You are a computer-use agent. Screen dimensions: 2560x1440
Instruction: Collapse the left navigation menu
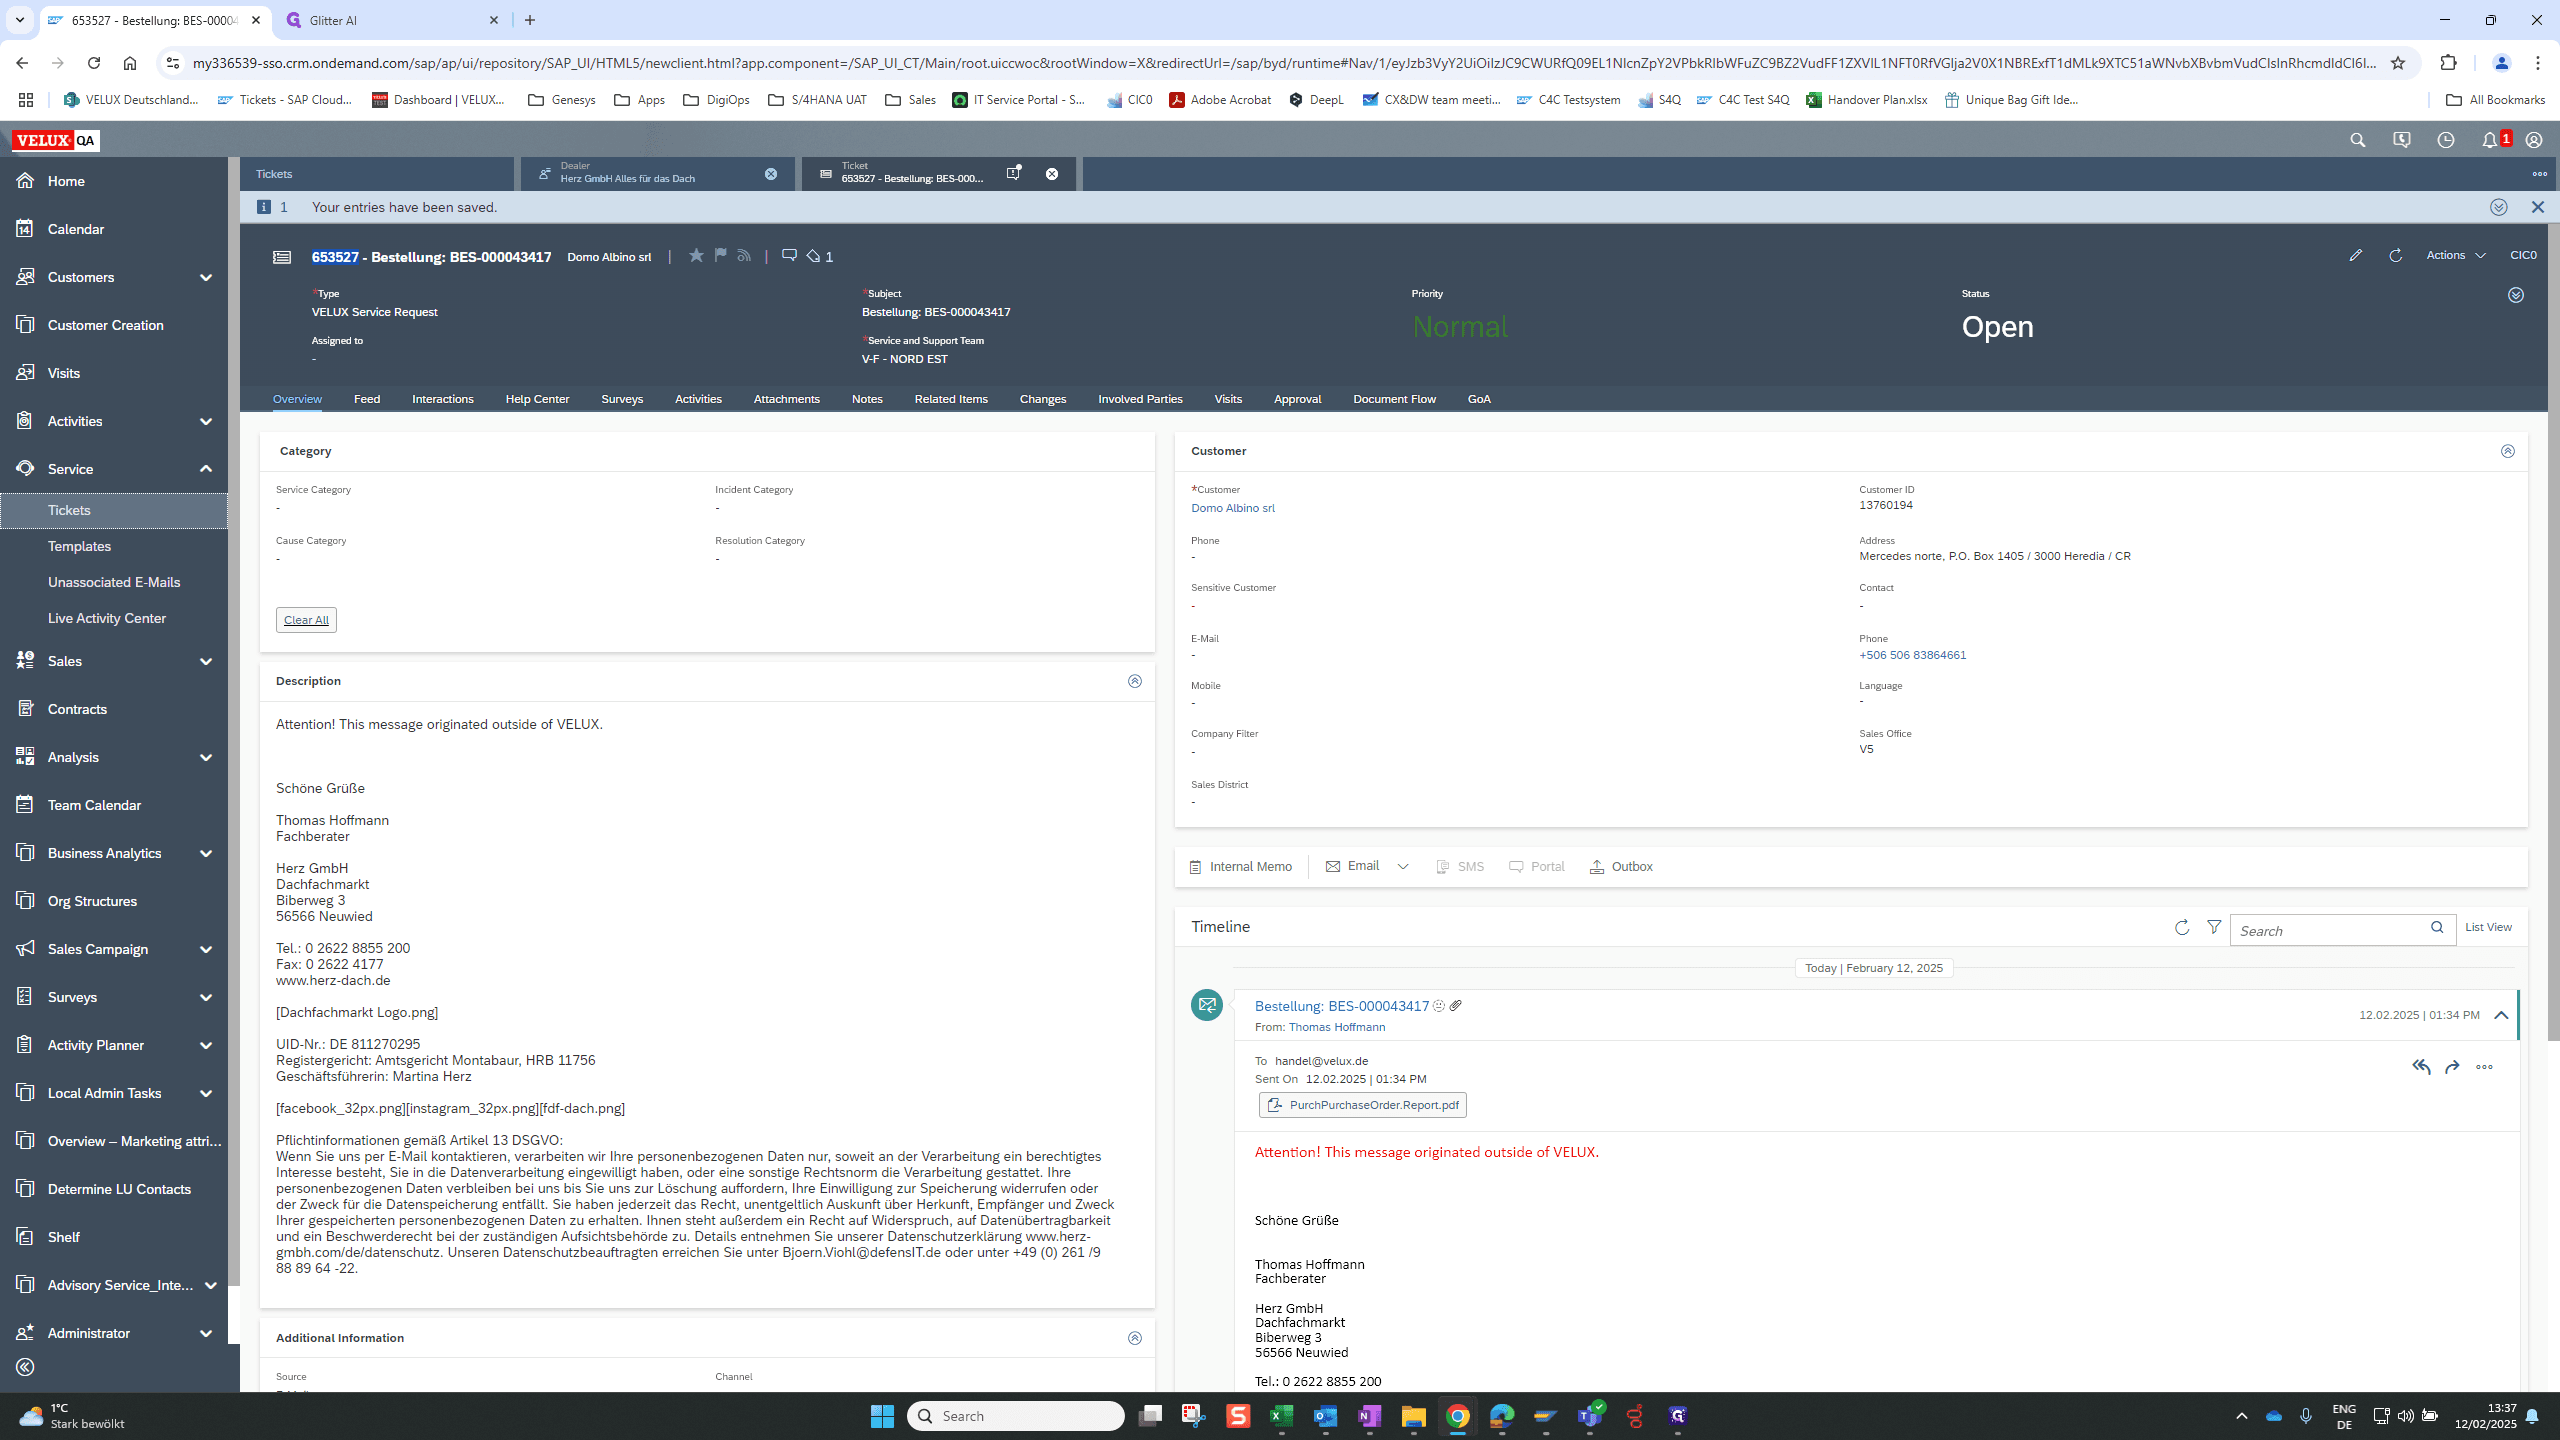[25, 1366]
